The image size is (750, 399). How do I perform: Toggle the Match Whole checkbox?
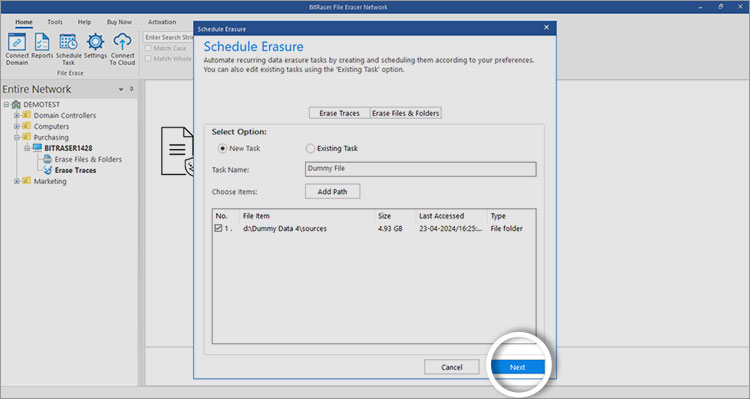tap(148, 58)
